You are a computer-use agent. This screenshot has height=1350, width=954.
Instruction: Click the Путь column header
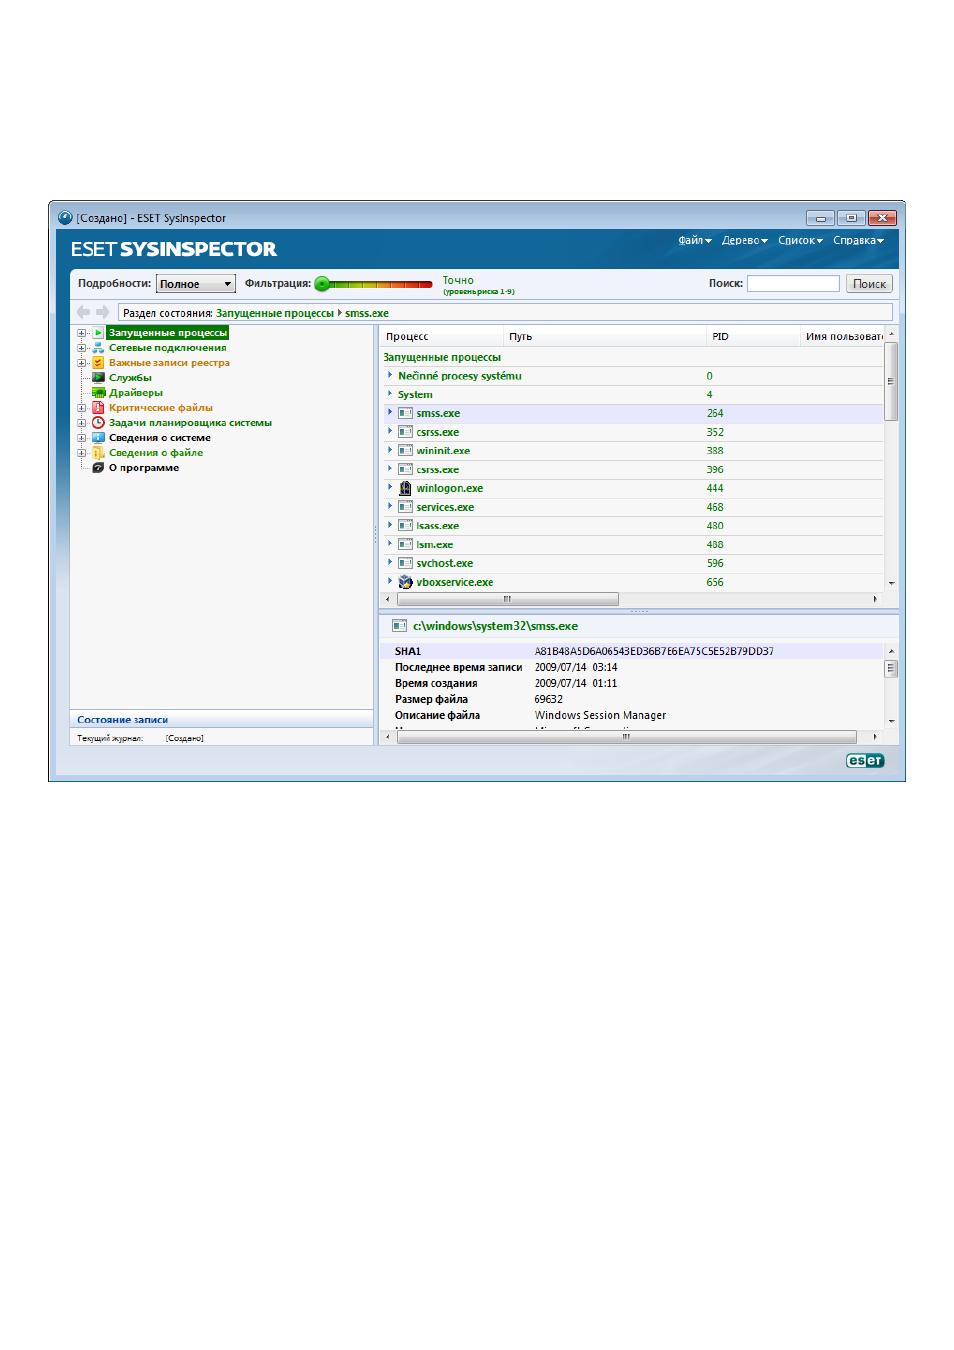tap(606, 337)
